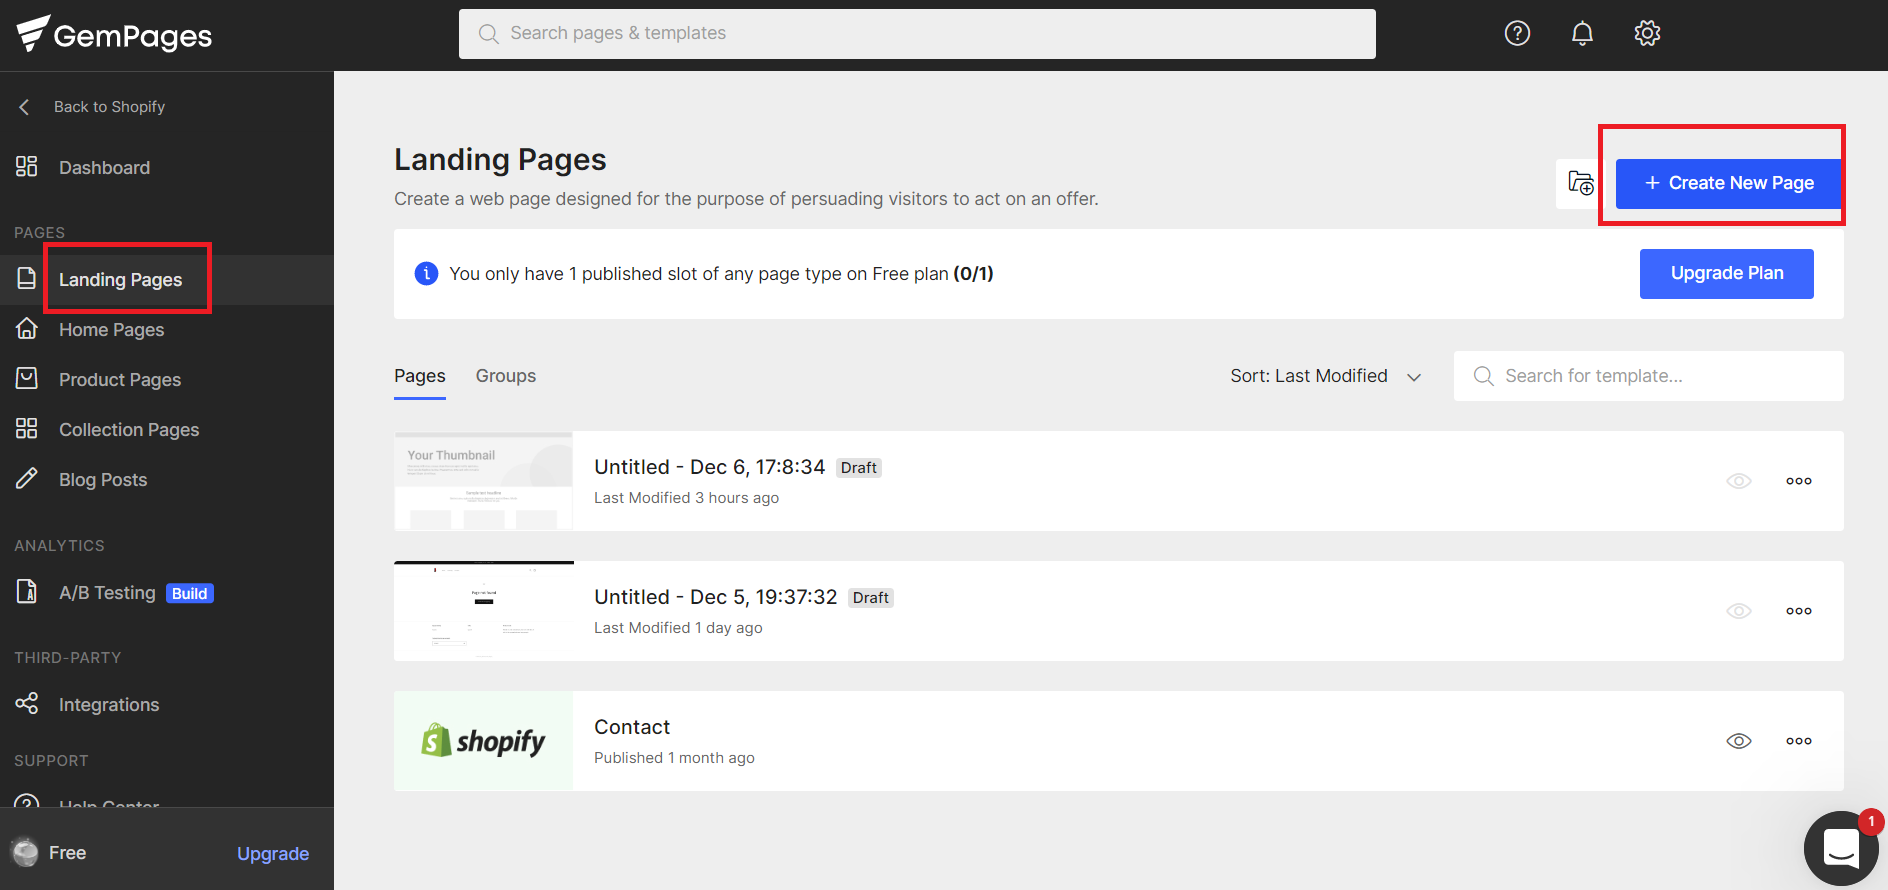Open notifications bell icon
This screenshot has width=1888, height=890.
pos(1582,33)
